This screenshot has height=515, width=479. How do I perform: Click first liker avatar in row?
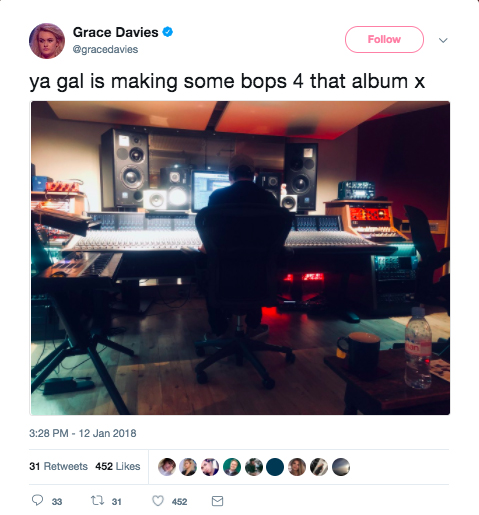coord(167,466)
